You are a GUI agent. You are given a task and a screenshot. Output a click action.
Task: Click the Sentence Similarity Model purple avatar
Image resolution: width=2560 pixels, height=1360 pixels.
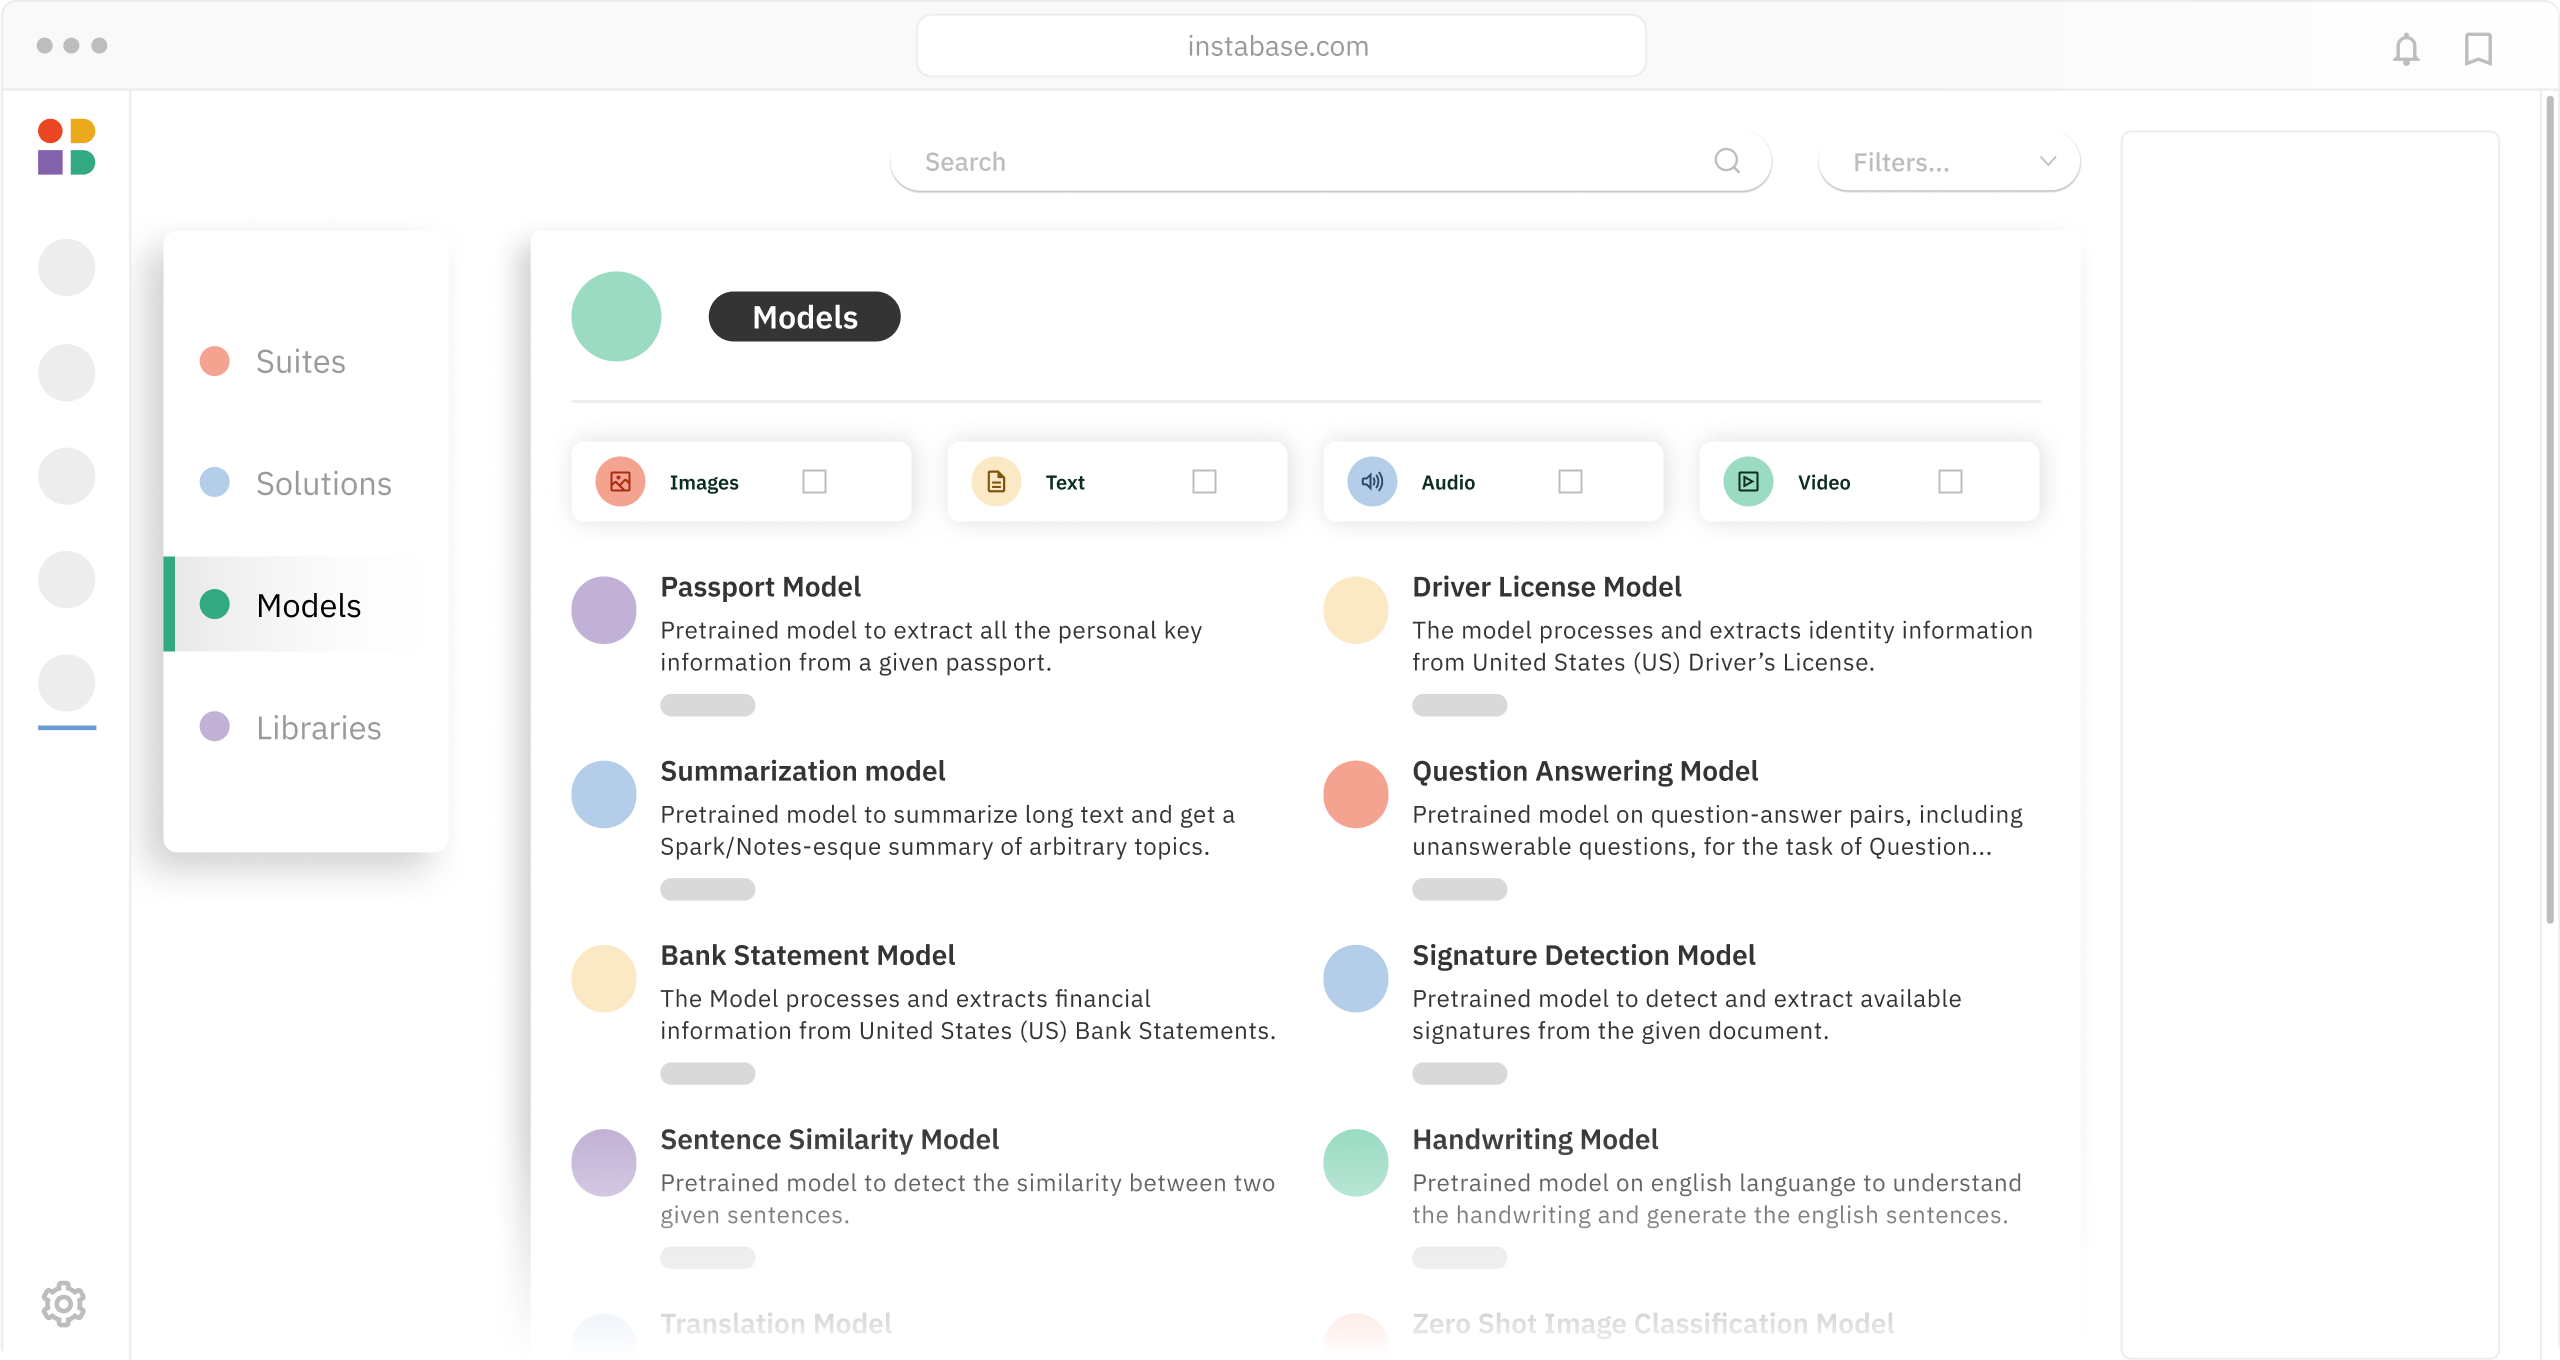pos(604,1162)
